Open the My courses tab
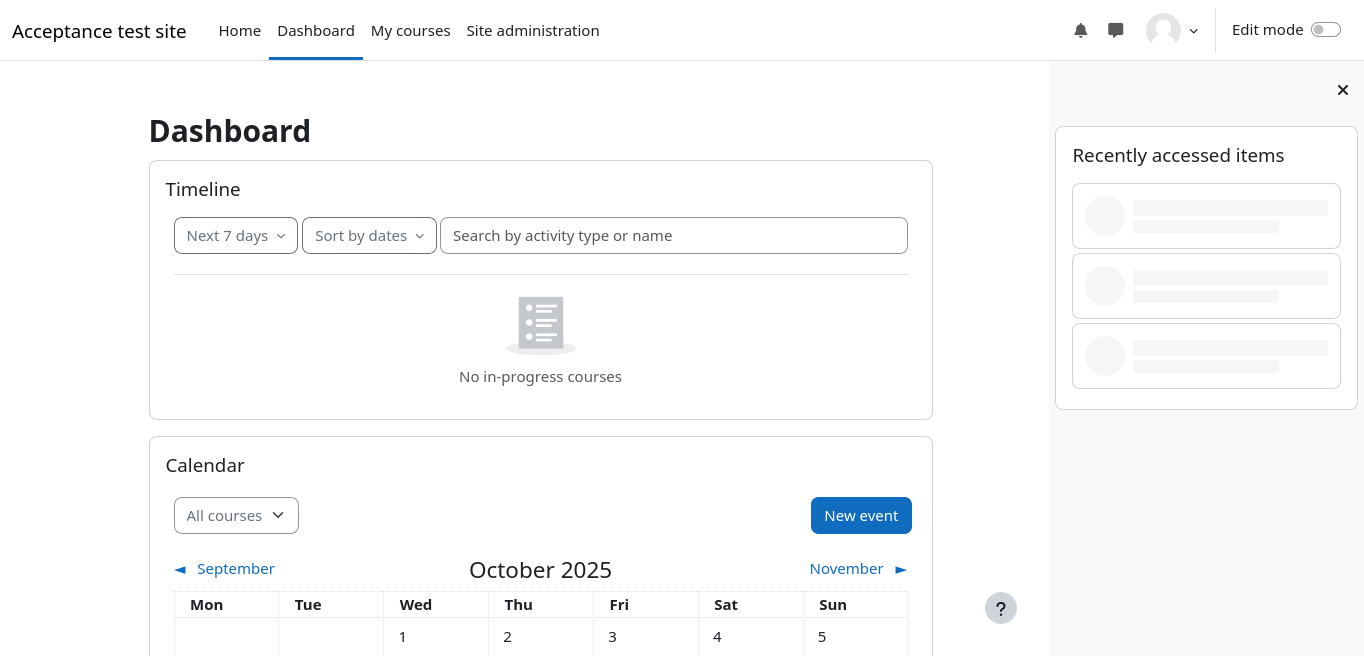Screen dimensions: 1364x656 coord(410,31)
